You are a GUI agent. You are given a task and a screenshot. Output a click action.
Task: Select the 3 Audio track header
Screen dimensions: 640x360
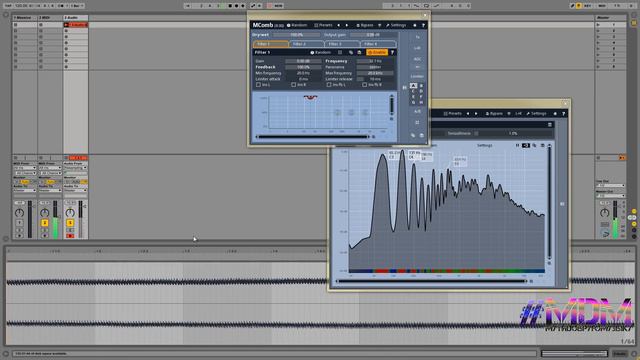coord(76,18)
